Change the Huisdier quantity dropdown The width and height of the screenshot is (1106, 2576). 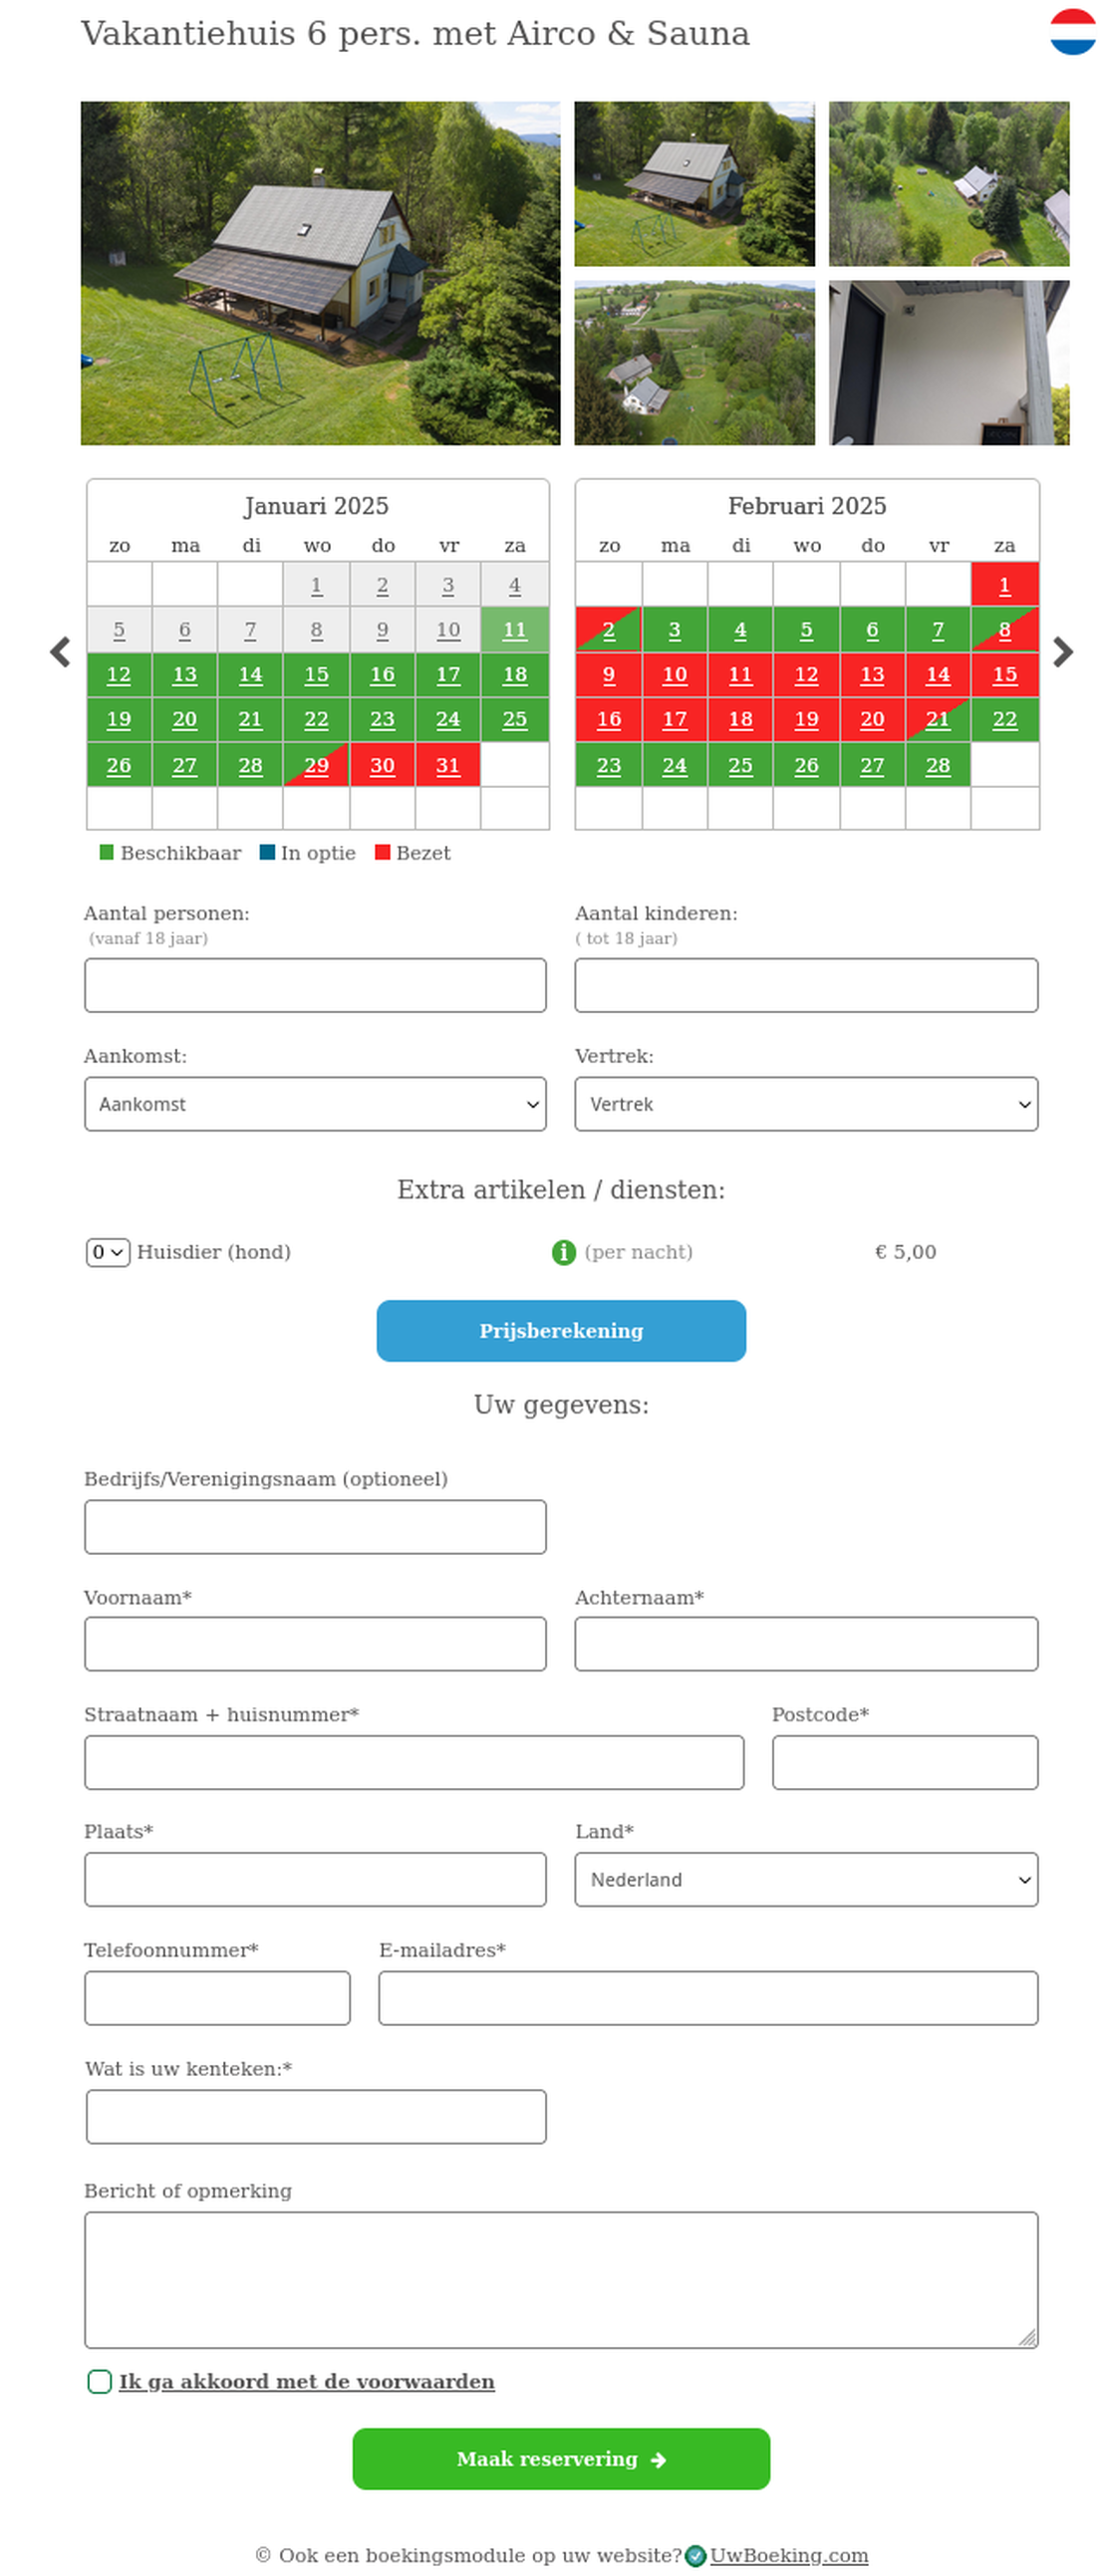107,1252
